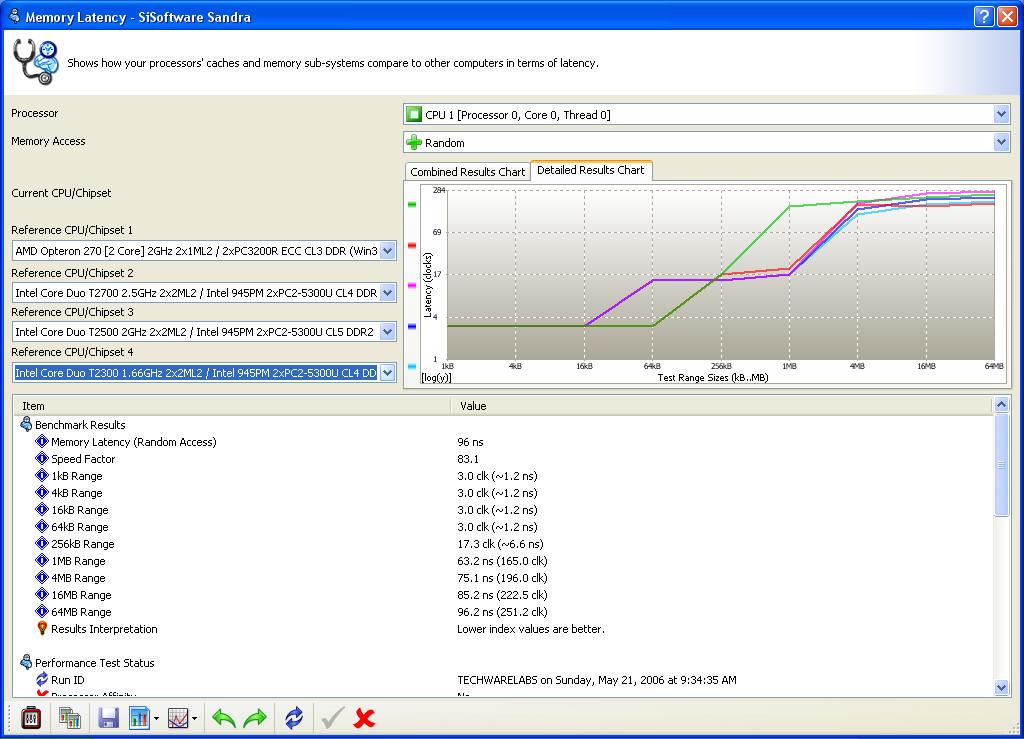Open the line graph icon's dropdown arrow

(x=195, y=719)
